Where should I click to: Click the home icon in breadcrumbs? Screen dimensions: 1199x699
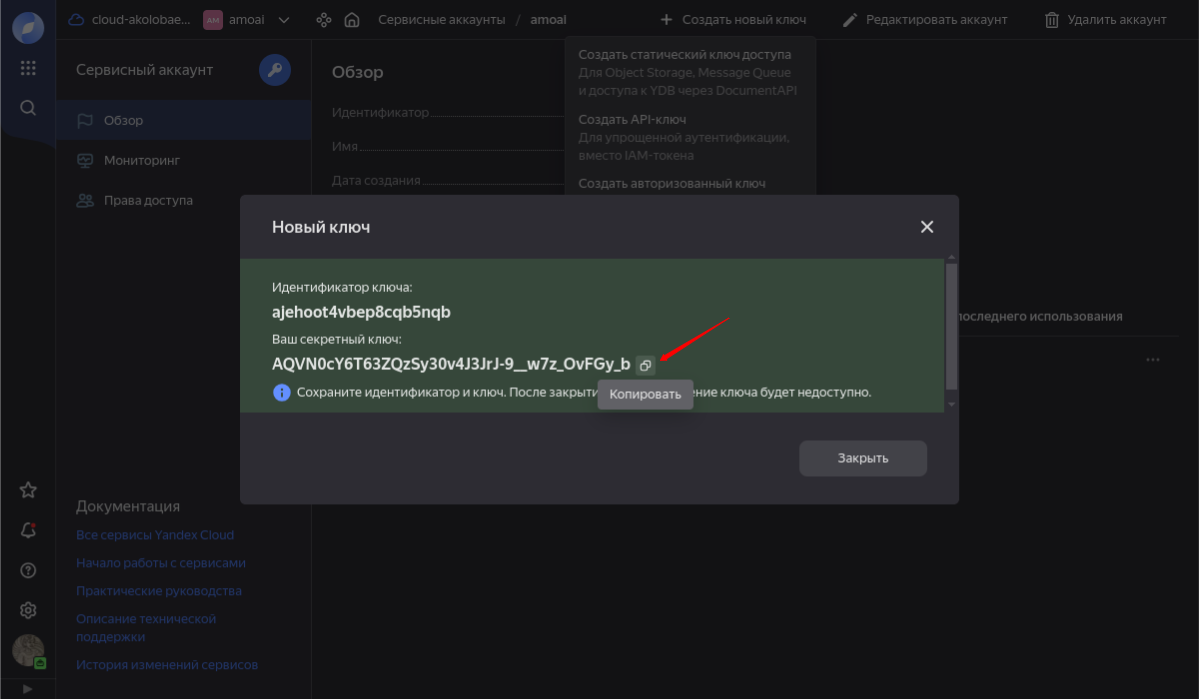click(x=351, y=20)
